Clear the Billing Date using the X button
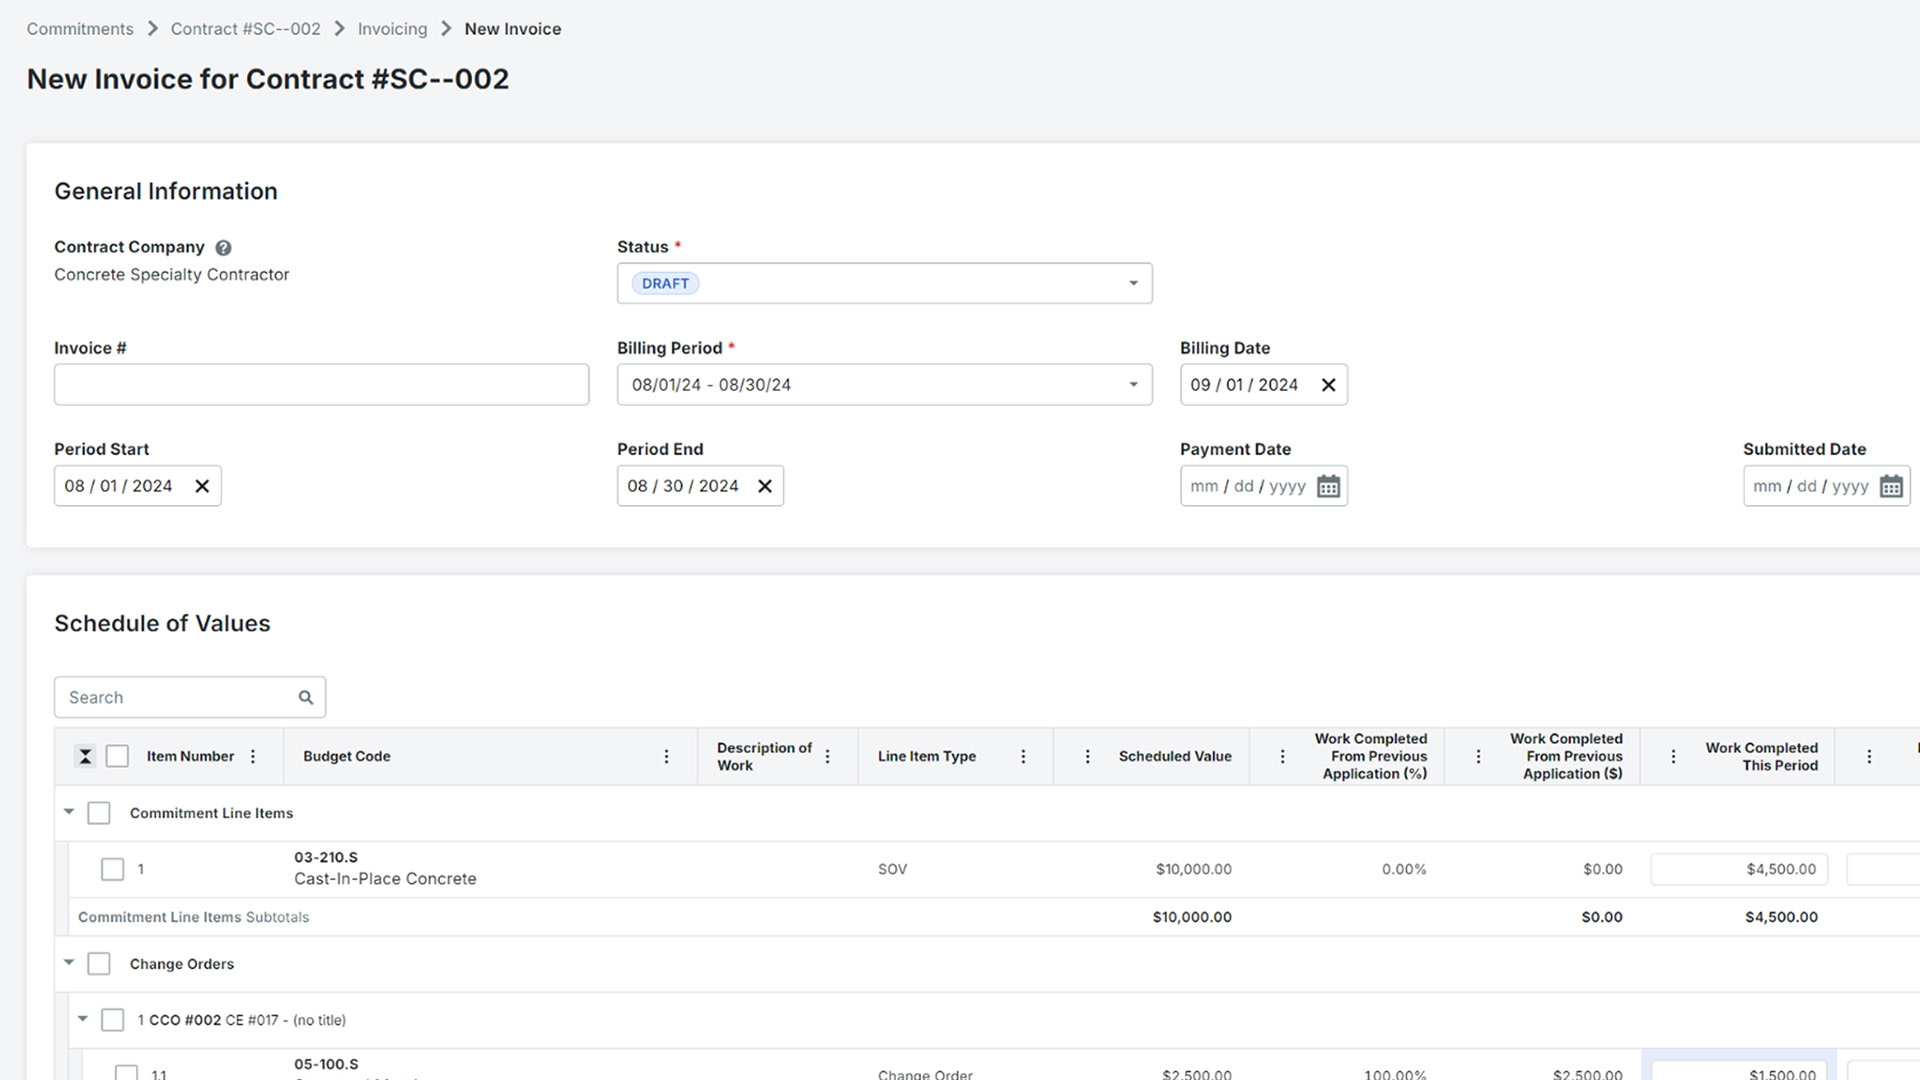Image resolution: width=1920 pixels, height=1080 pixels. click(1327, 384)
